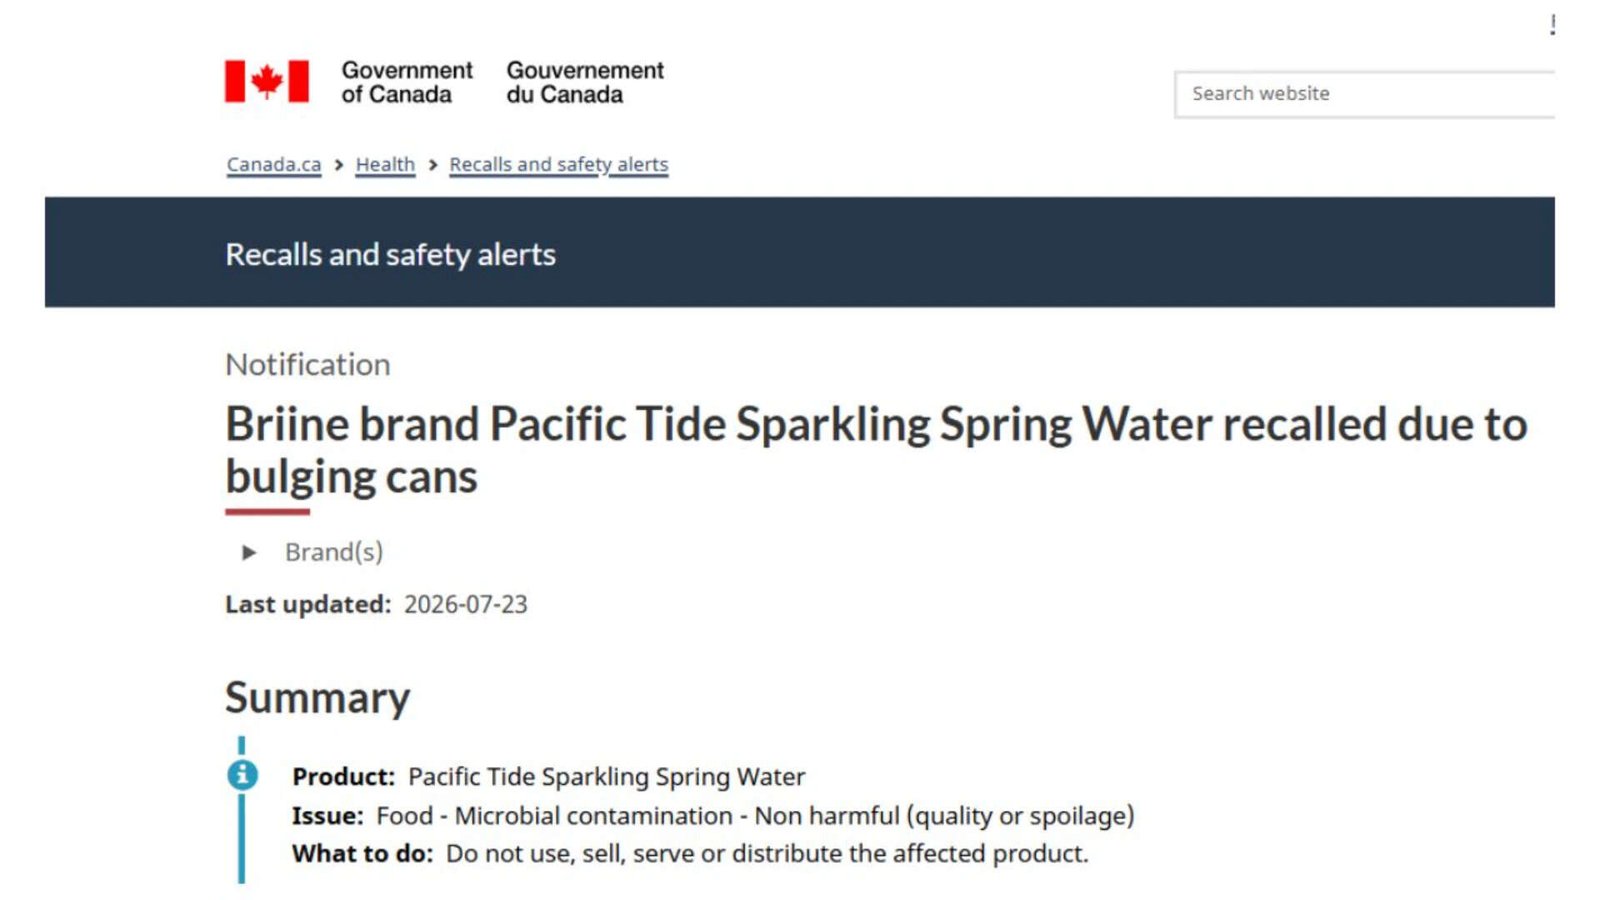Image resolution: width=1600 pixels, height=900 pixels.
Task: Click the Summary section heading
Action: [318, 697]
